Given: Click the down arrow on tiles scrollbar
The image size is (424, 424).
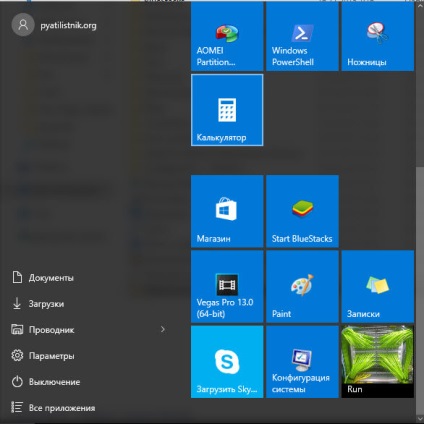Looking at the screenshot, I should coord(420,418).
